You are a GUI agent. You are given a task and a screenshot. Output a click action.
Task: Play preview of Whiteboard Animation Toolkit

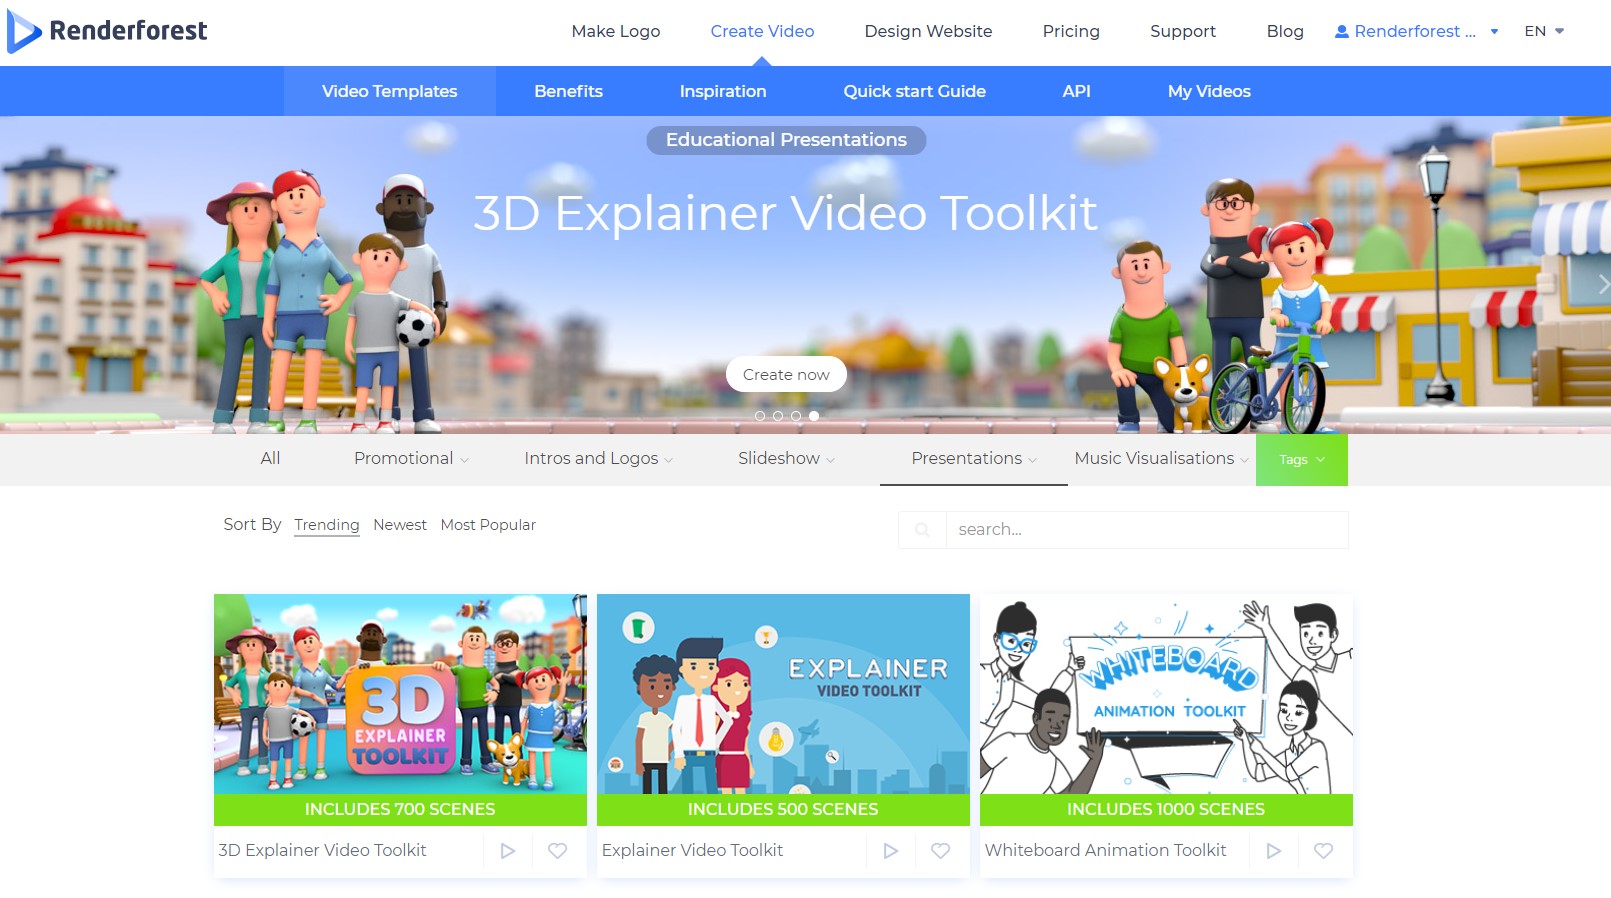[x=1274, y=851]
